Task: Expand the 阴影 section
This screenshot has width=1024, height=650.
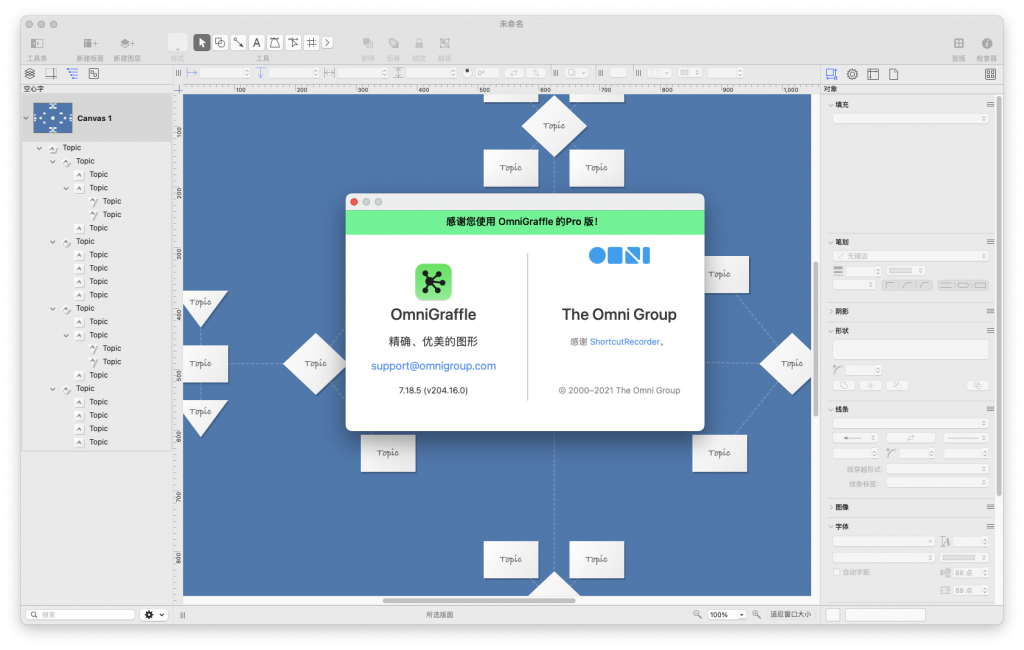Action: [x=831, y=312]
